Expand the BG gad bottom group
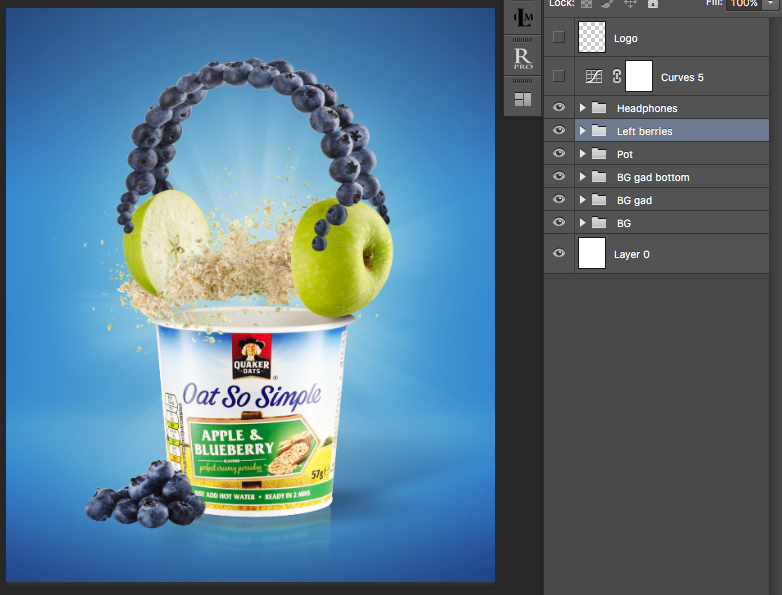The width and height of the screenshot is (782, 595). point(582,177)
